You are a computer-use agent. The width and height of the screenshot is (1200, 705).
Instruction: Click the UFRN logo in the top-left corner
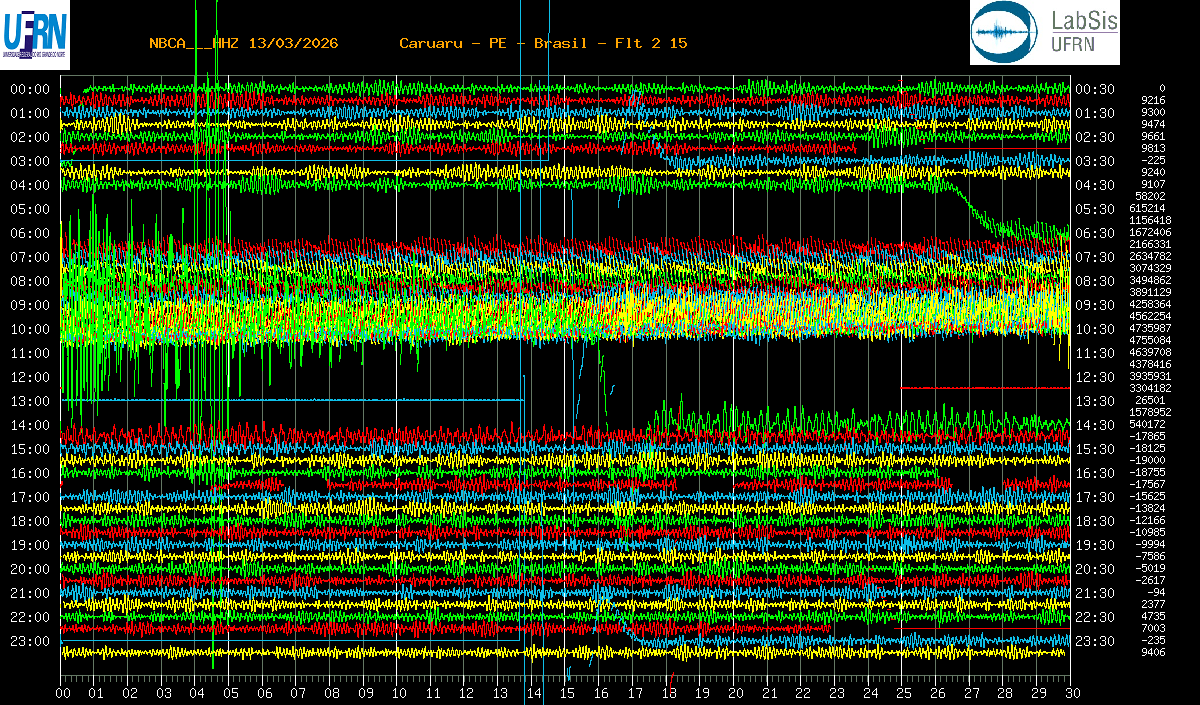coord(36,32)
